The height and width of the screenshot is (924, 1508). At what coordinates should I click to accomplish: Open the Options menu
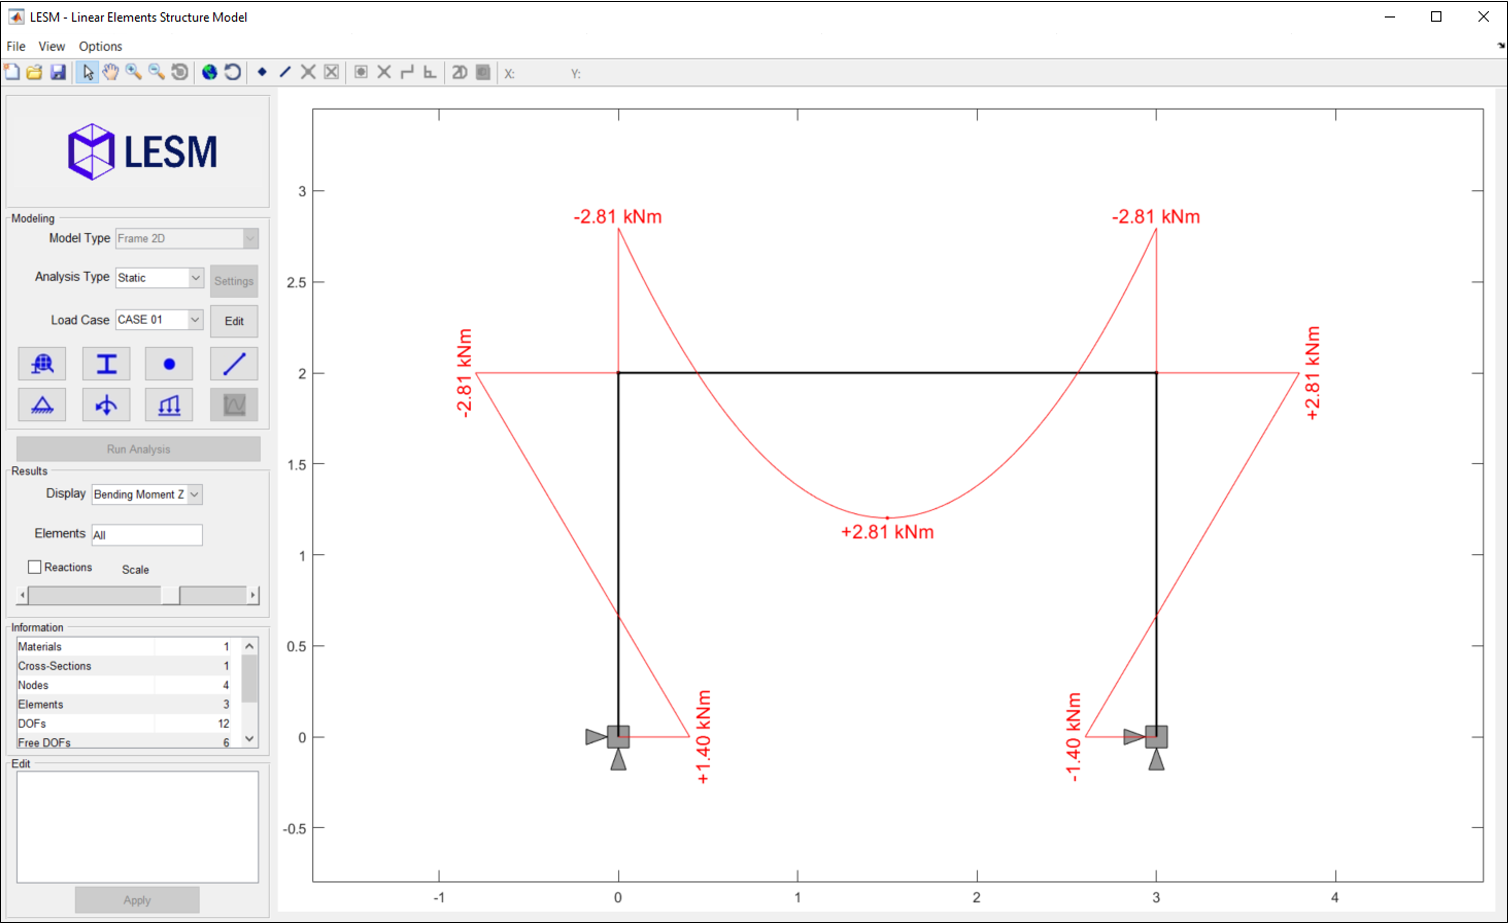pos(100,46)
